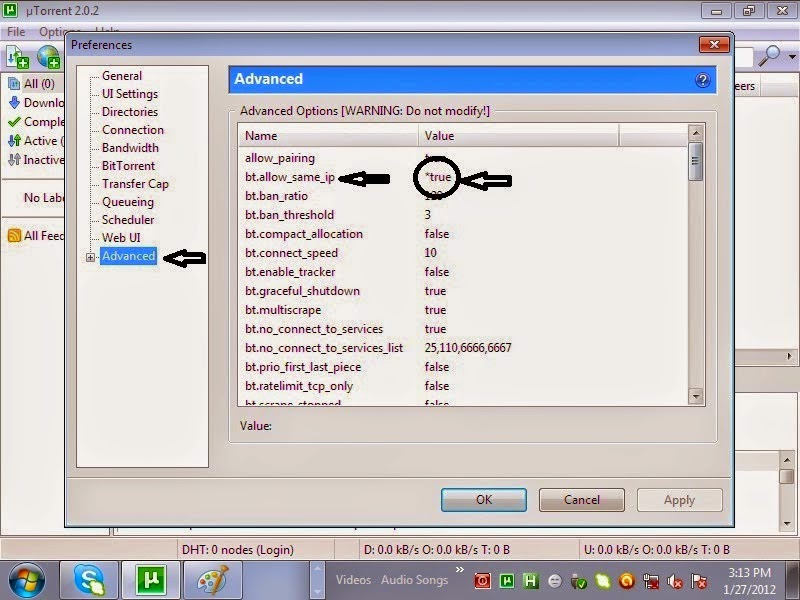Viewport: 800px width, 600px height.
Task: Click the red square tray icon
Action: coord(482,581)
